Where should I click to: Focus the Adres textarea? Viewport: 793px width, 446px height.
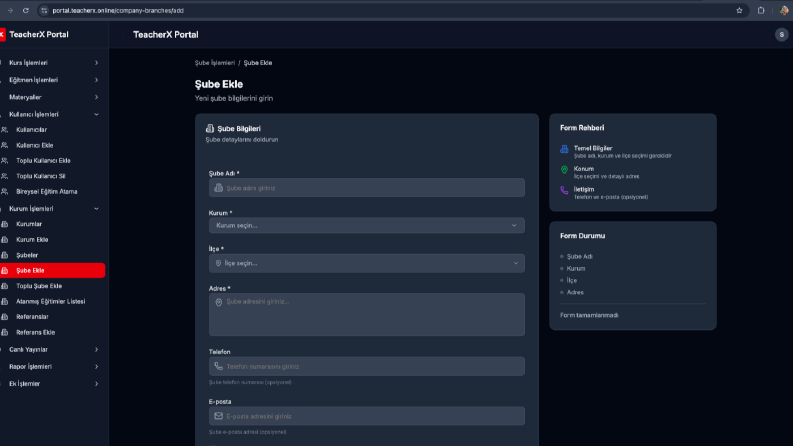pos(367,315)
